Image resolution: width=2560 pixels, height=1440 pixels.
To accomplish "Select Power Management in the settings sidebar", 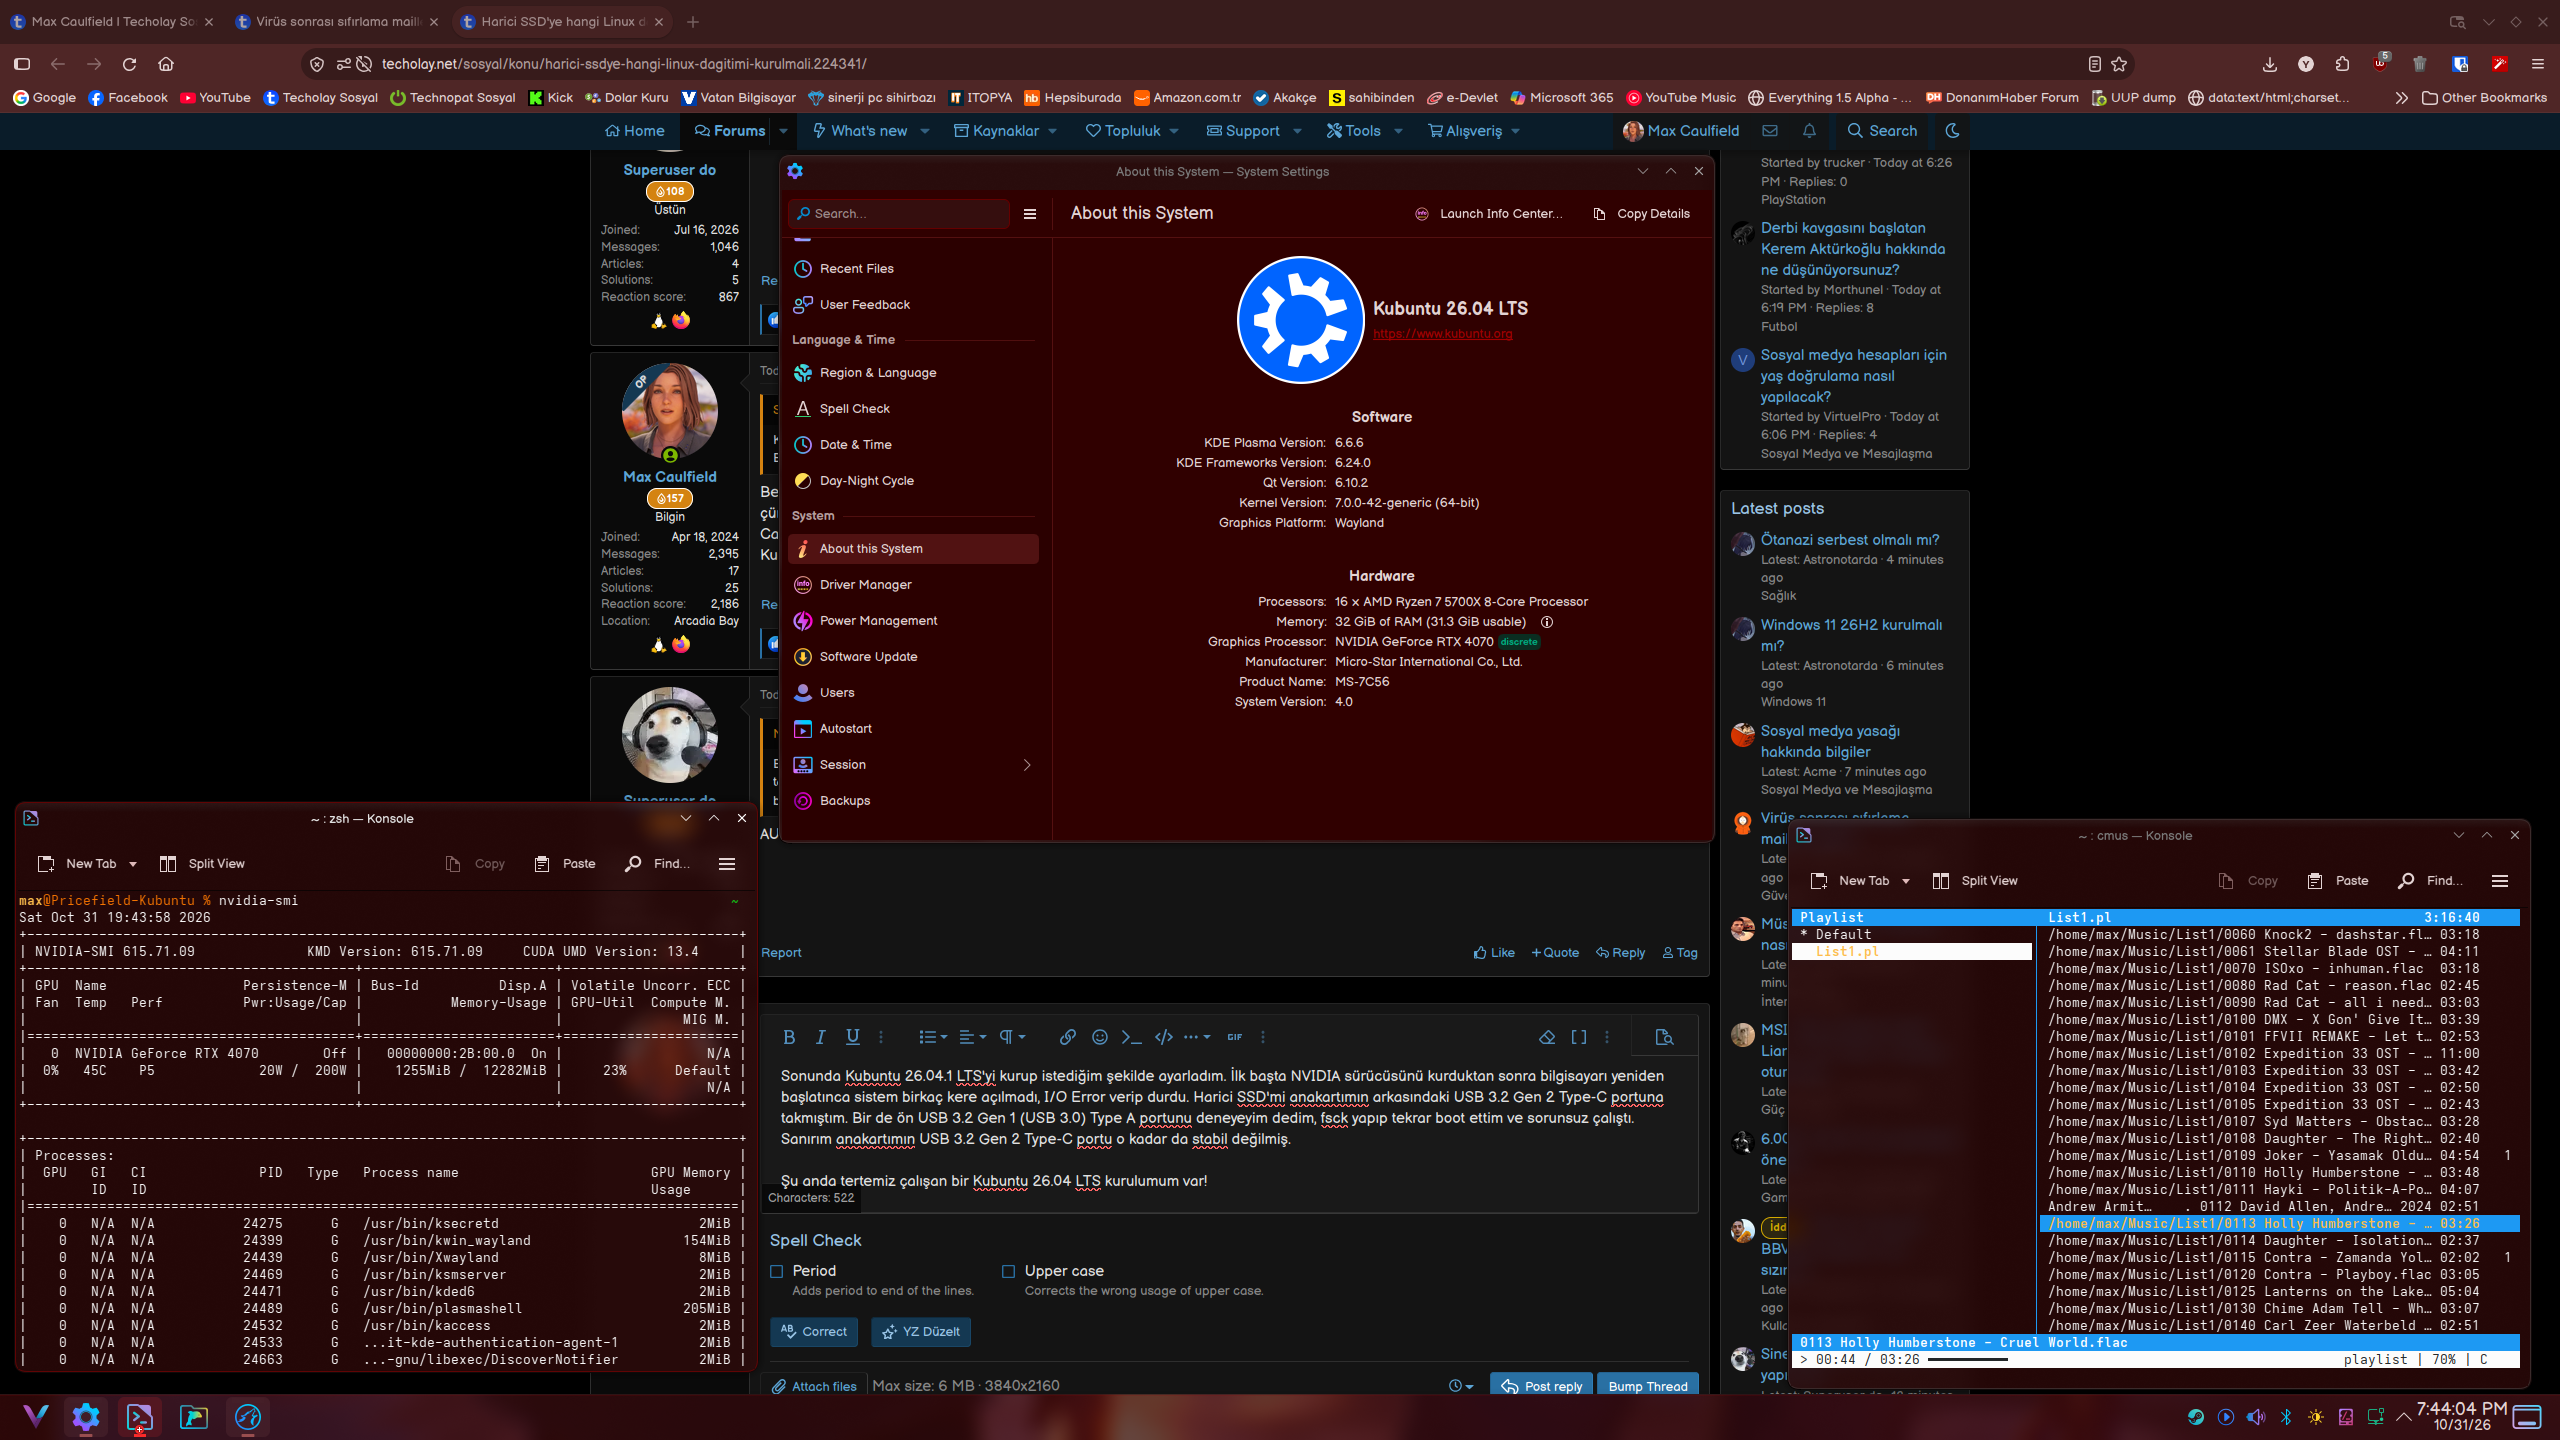I will tap(914, 621).
